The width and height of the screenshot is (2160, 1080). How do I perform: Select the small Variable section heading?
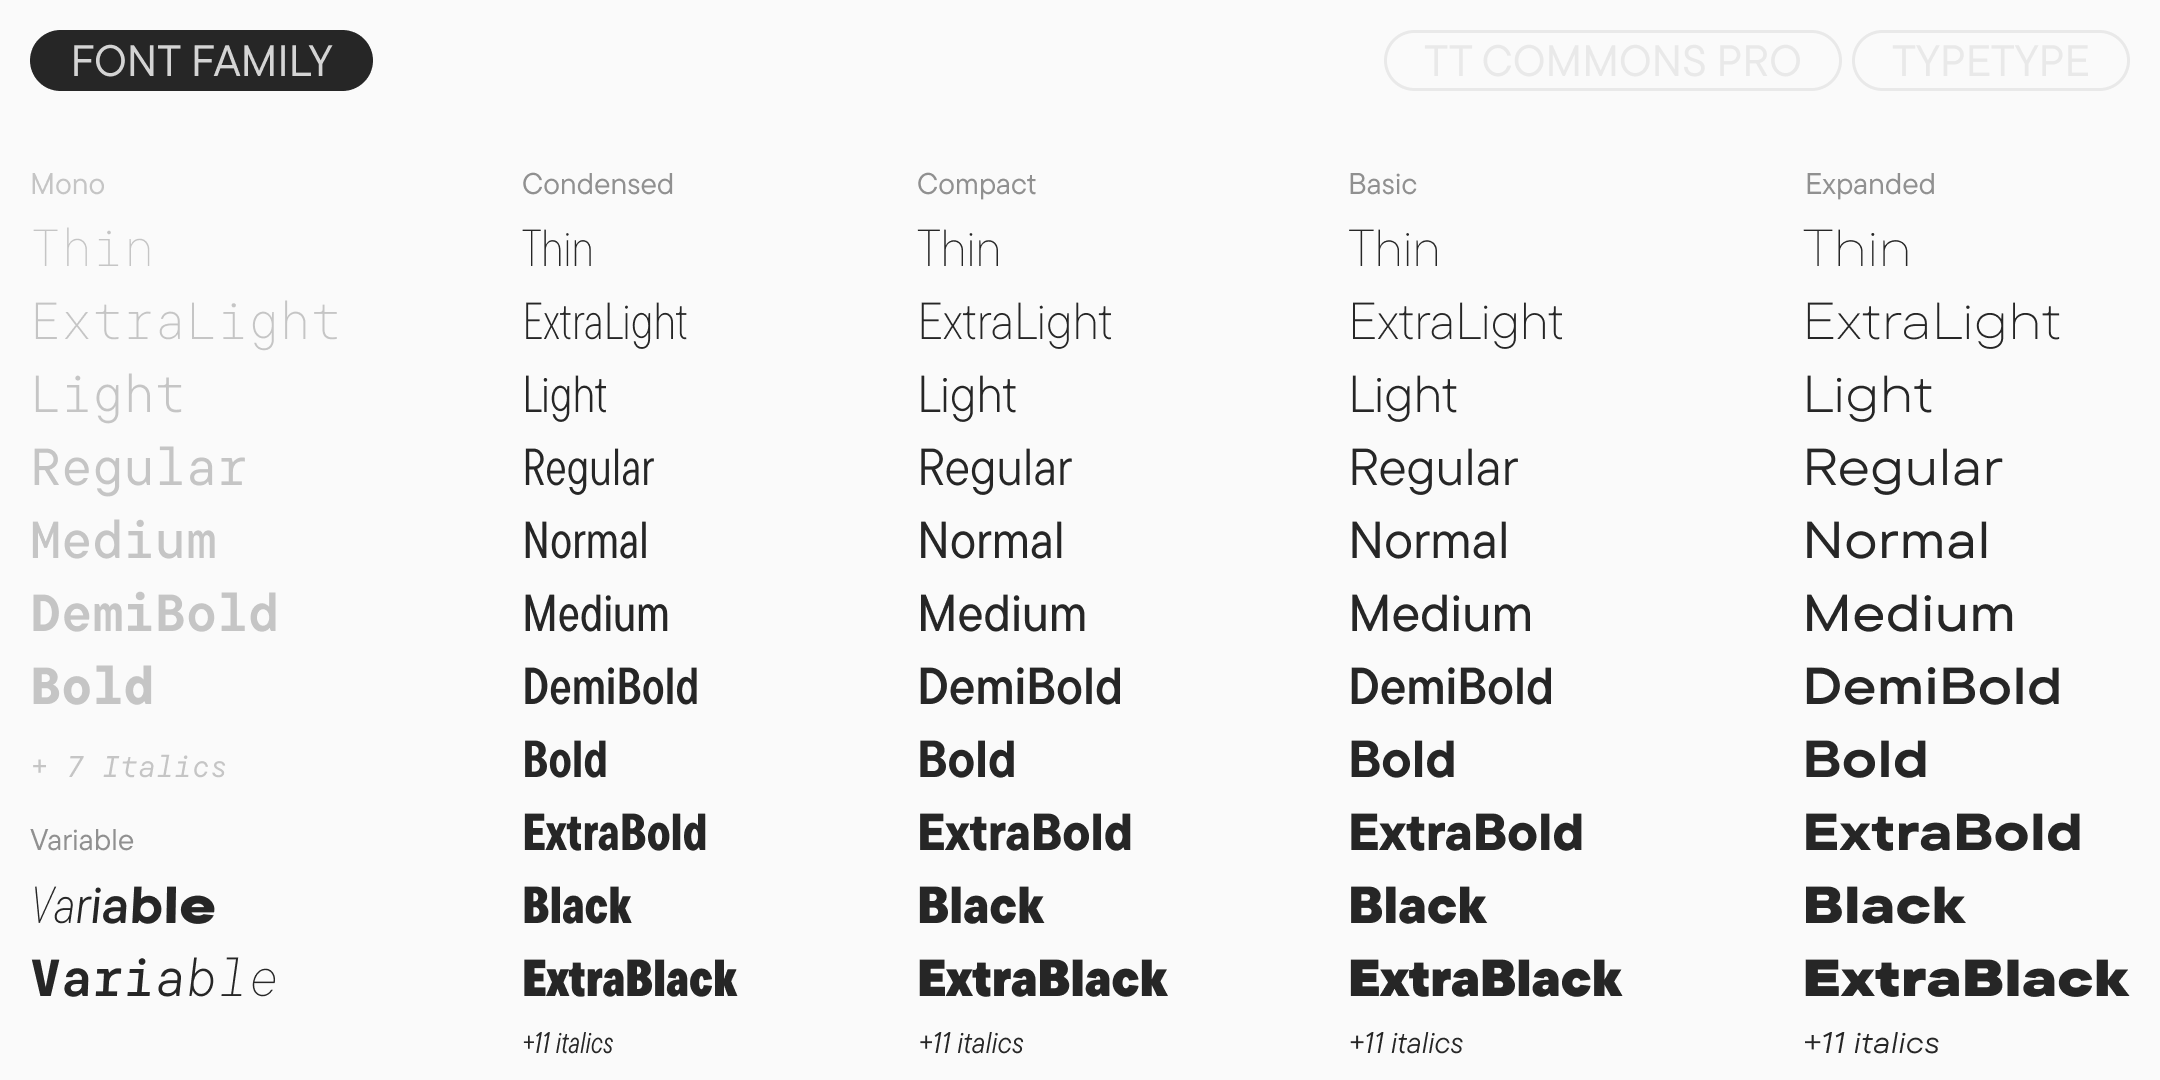(82, 840)
